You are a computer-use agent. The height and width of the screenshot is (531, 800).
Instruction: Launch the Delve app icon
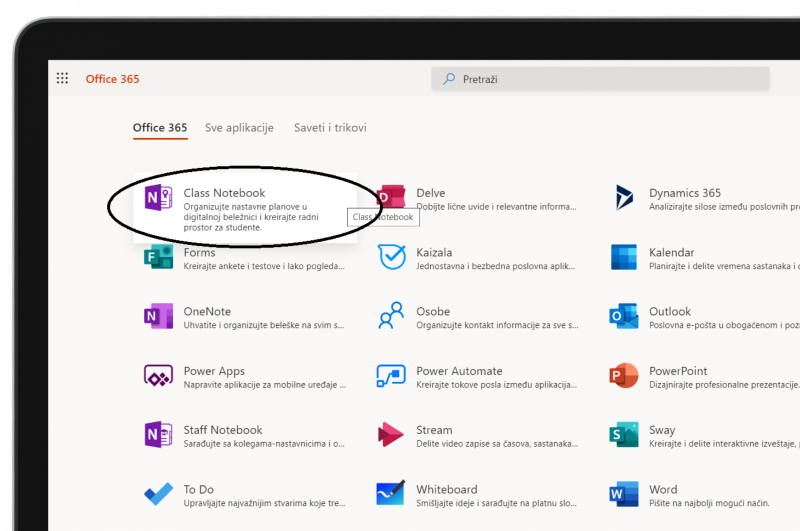(392, 196)
